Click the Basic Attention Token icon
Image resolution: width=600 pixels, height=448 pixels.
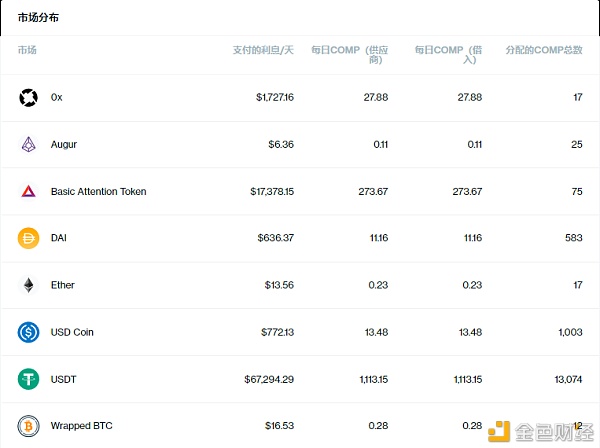28,191
